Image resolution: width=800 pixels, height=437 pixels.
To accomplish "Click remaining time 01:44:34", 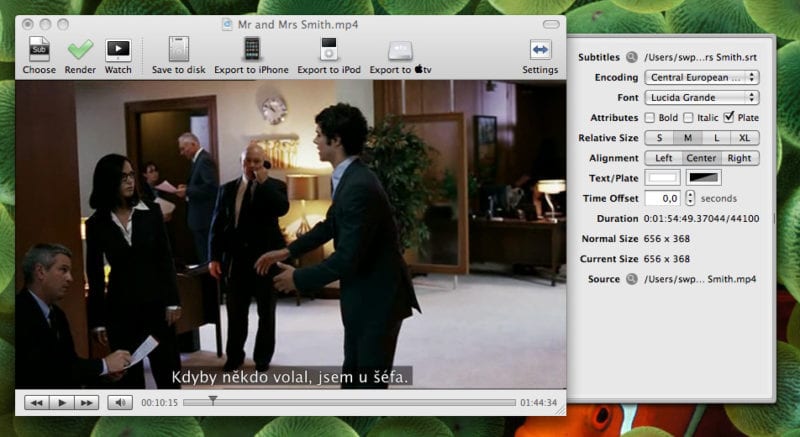I will [x=539, y=403].
